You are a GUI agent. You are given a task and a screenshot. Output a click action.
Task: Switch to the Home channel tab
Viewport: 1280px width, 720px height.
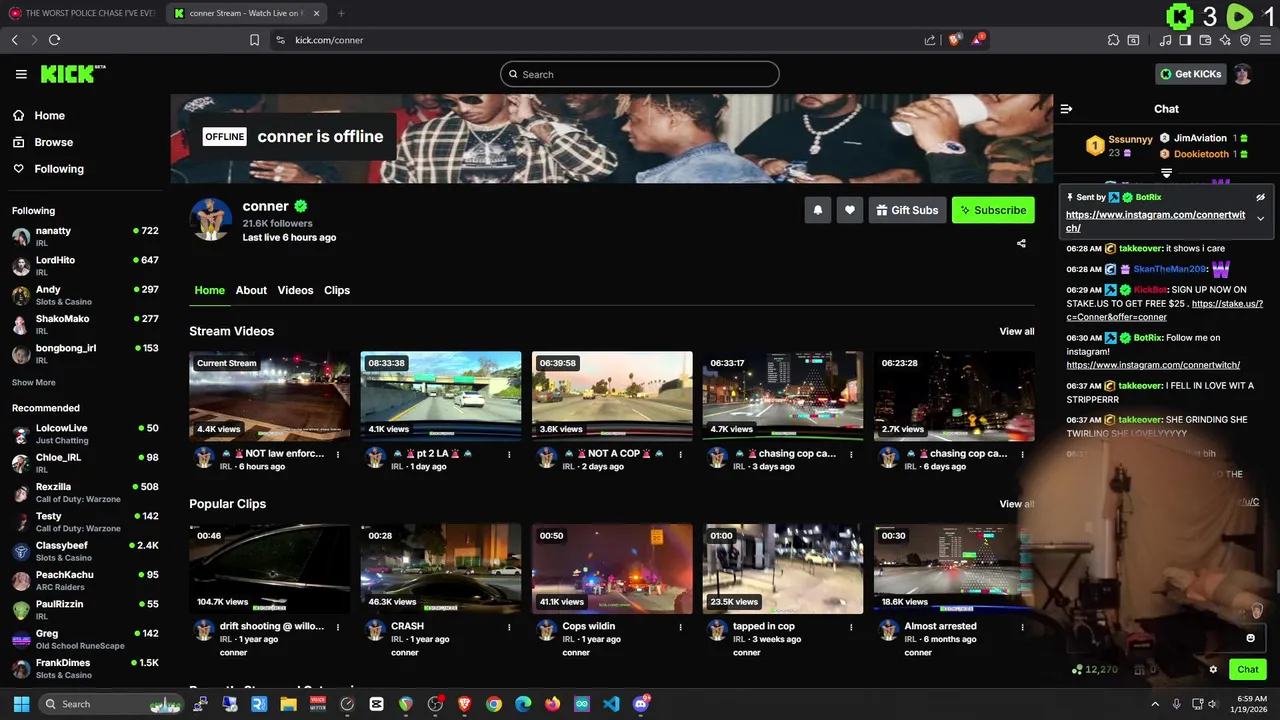point(209,290)
